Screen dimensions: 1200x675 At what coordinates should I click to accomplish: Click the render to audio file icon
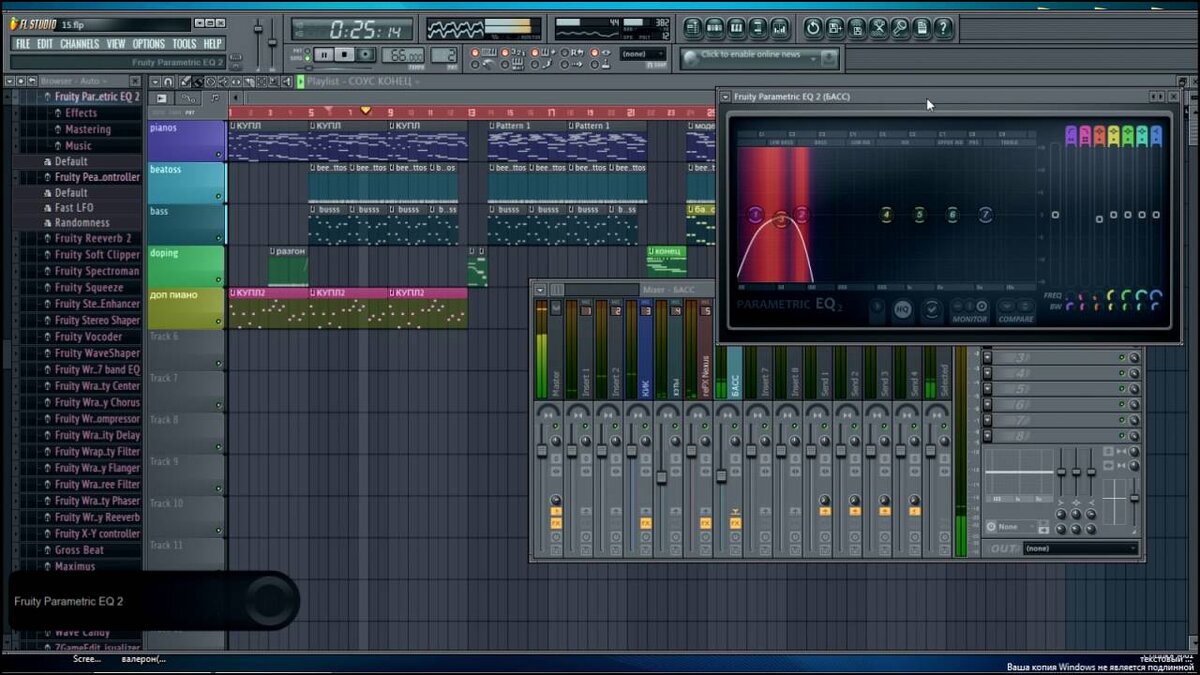coord(856,28)
